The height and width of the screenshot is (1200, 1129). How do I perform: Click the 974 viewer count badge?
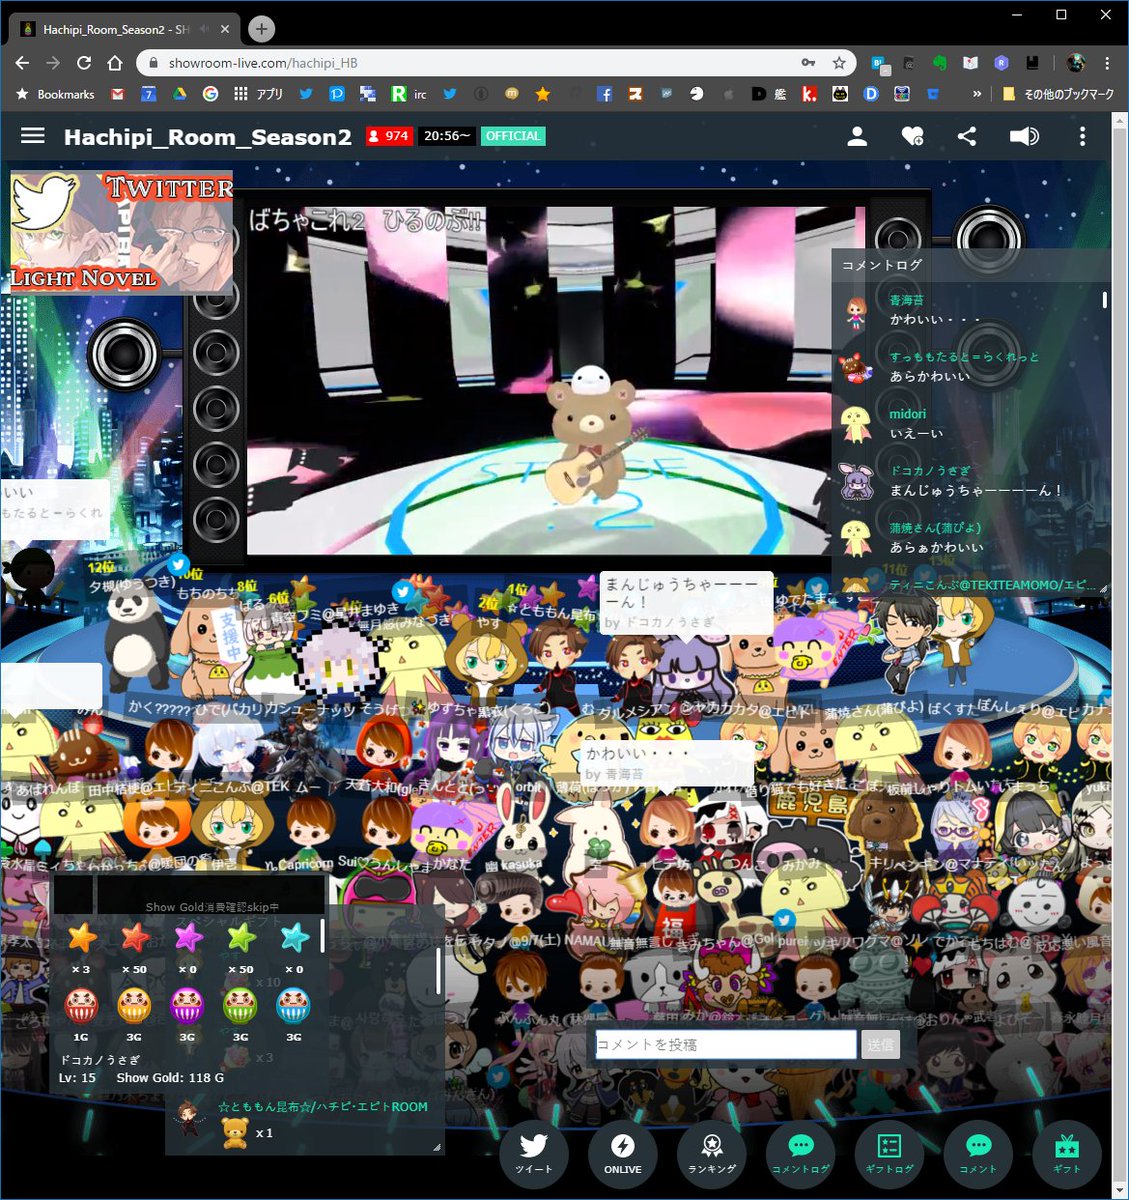pyautogui.click(x=388, y=136)
